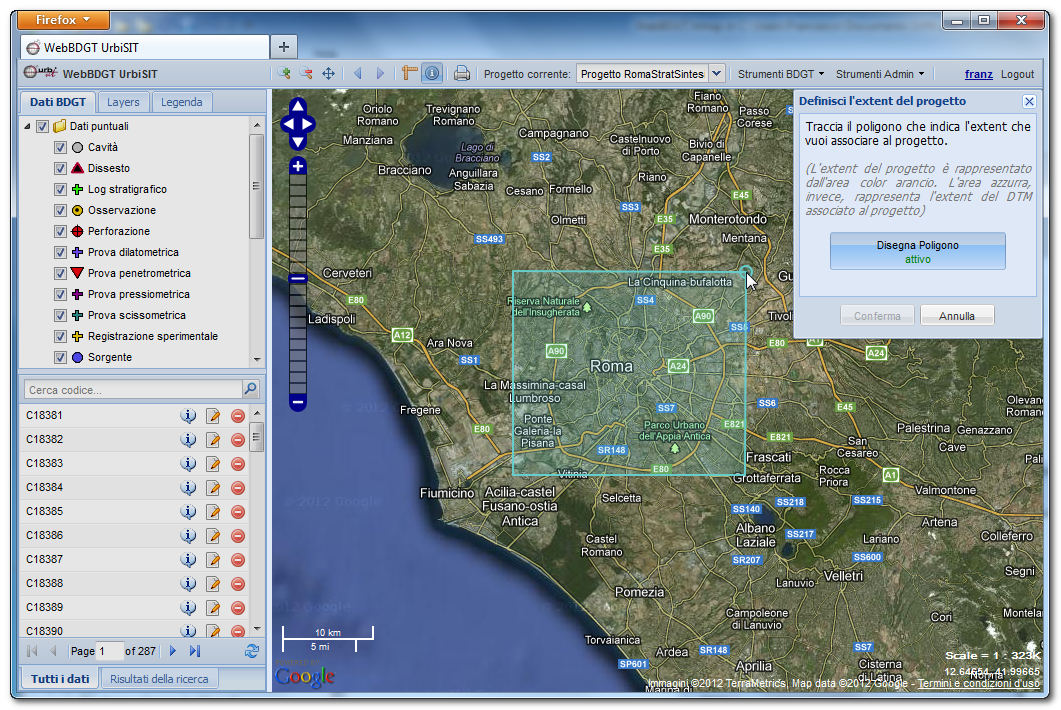
Task: Open the franz user link
Action: [x=978, y=74]
